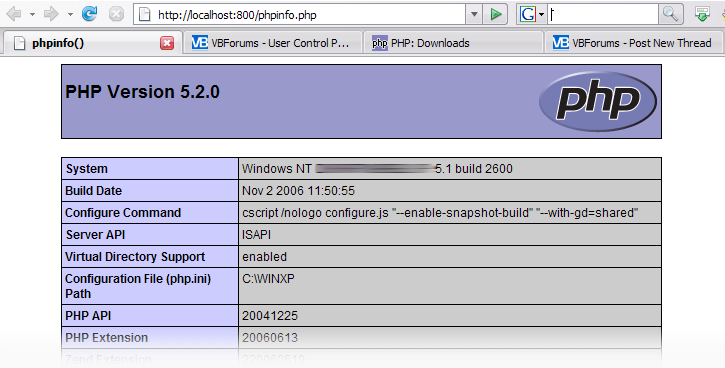Click the Stop loading icon
Image resolution: width=725 pixels, height=368 pixels.
point(116,14)
